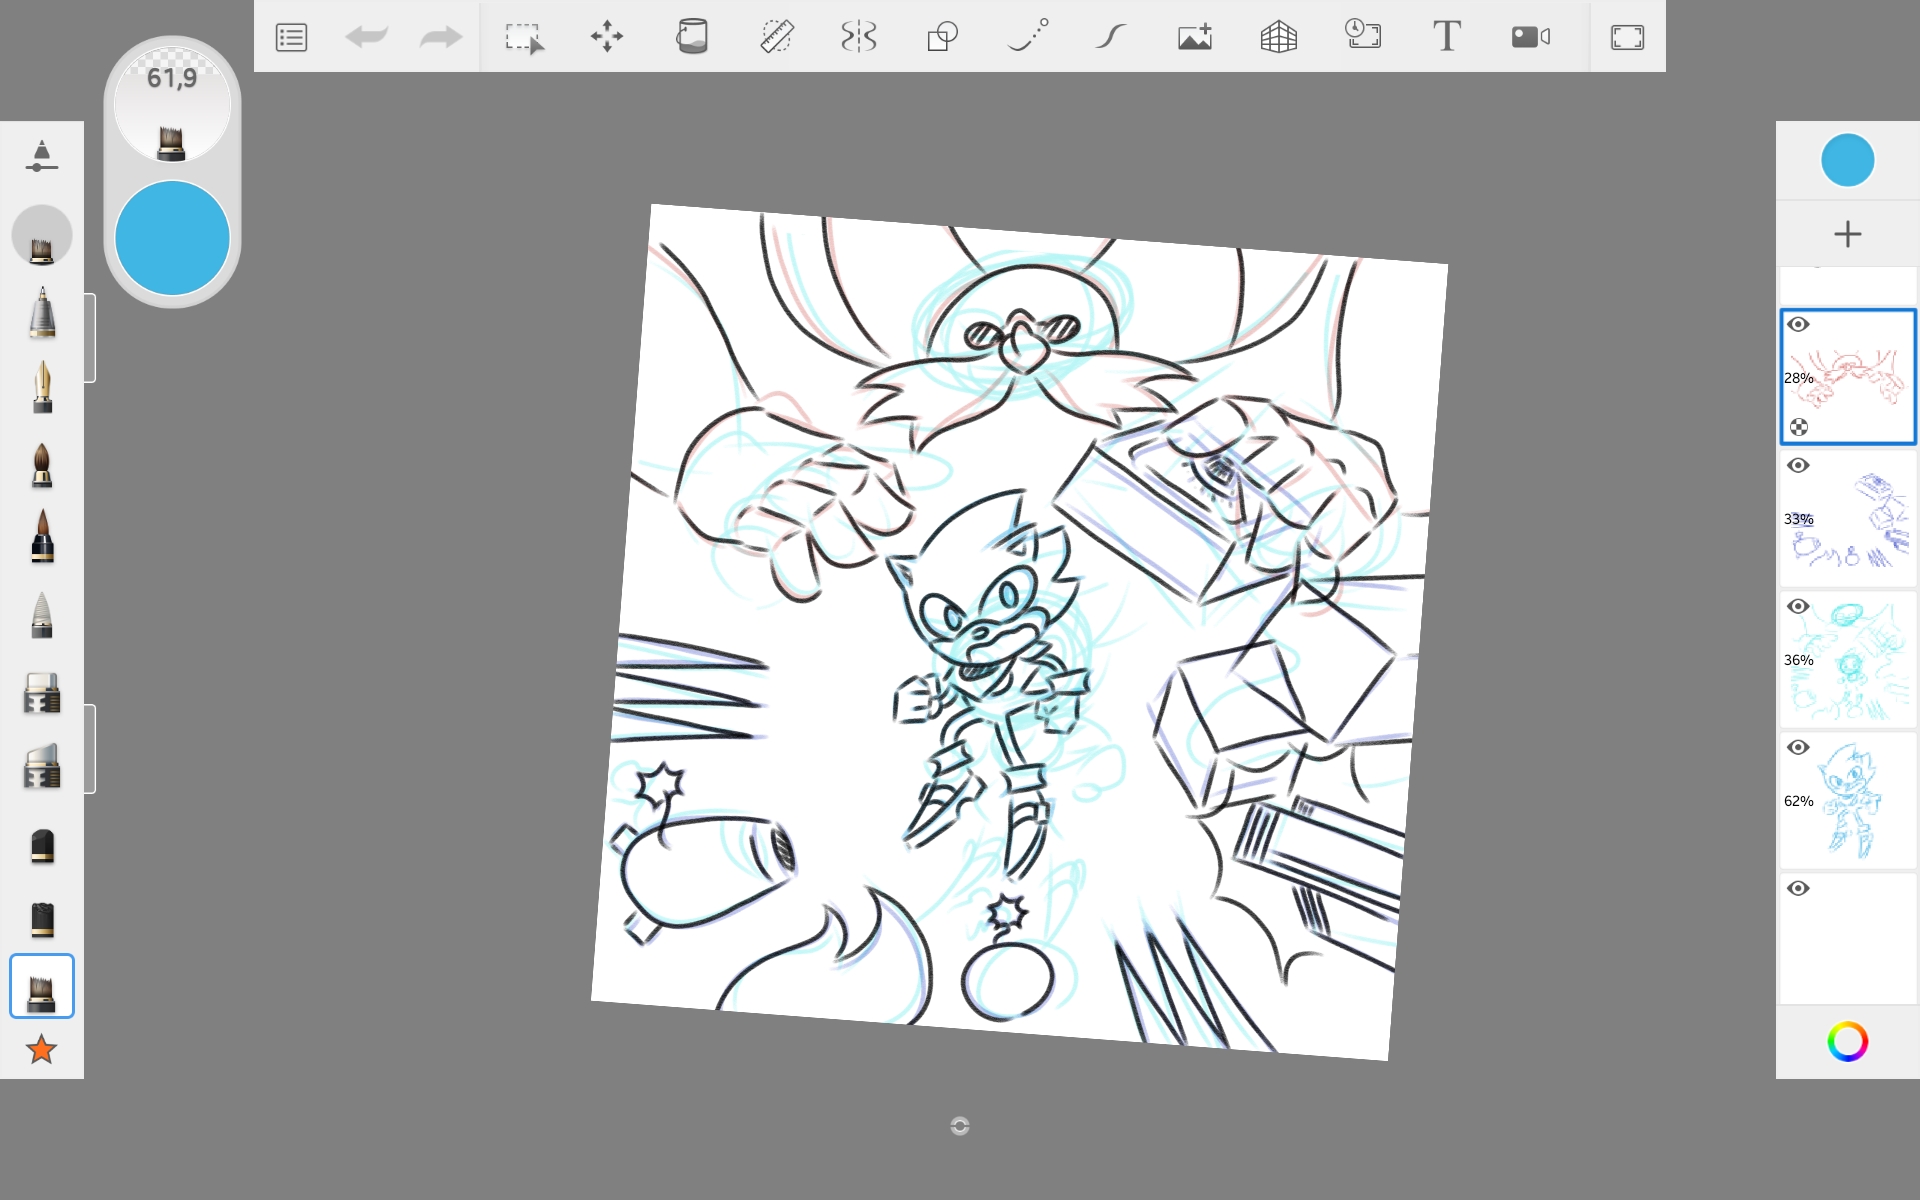This screenshot has height=1200, width=1920.
Task: Select the Selection tool
Action: (524, 38)
